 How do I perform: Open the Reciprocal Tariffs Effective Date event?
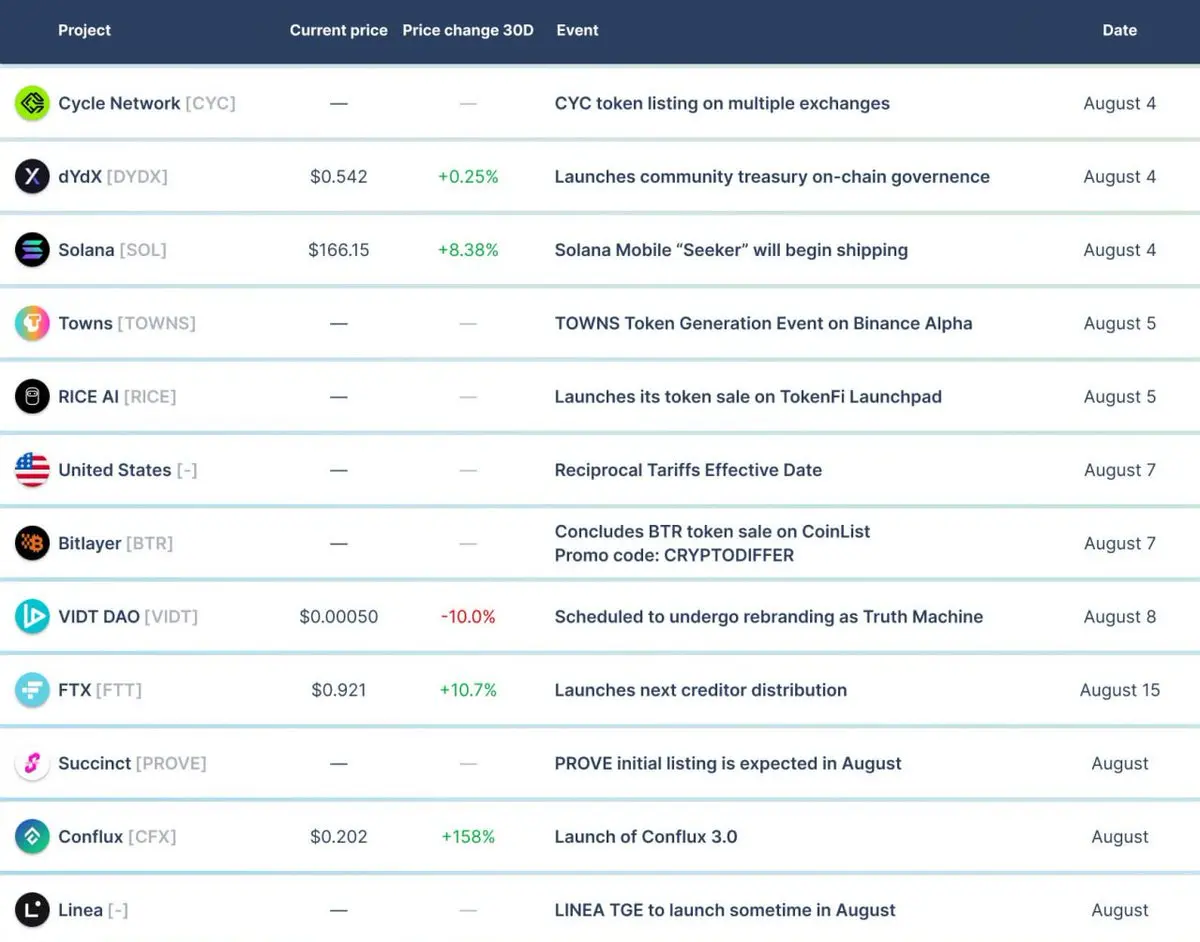(x=688, y=470)
